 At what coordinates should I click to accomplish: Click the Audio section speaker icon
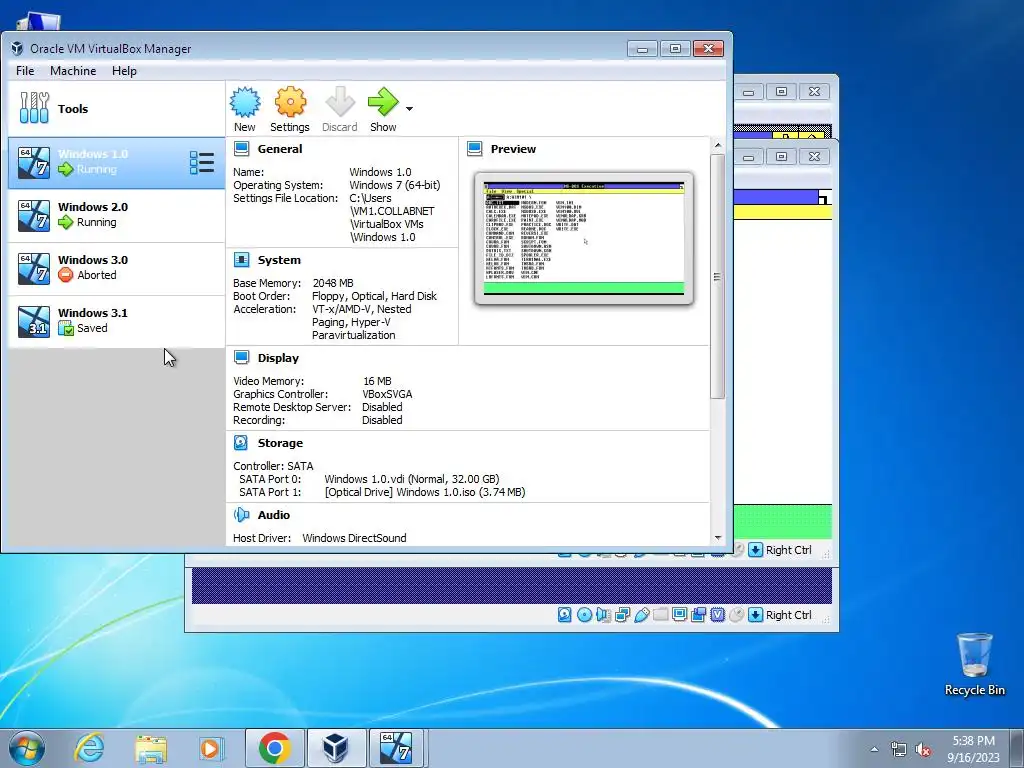(x=242, y=515)
